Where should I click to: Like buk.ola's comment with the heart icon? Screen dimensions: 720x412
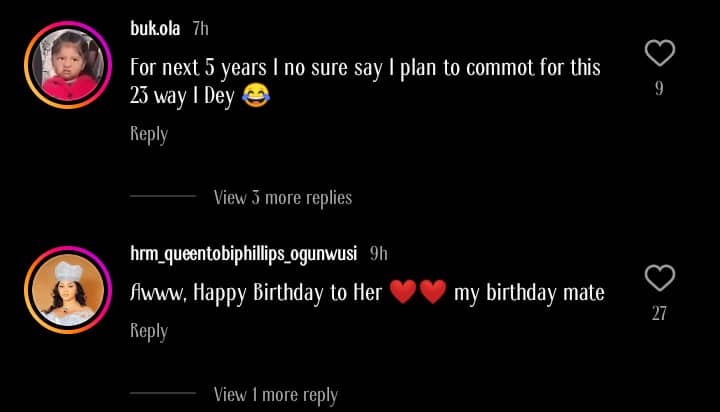point(659,53)
